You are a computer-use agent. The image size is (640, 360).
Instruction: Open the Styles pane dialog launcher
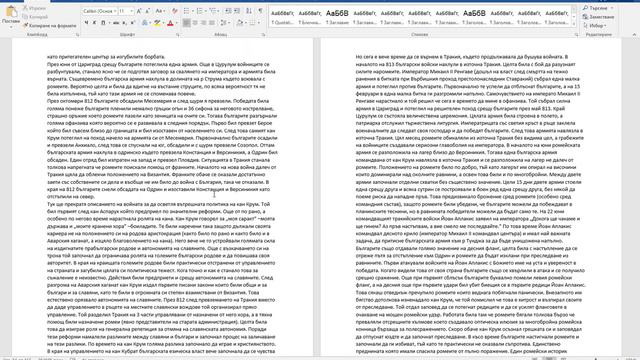point(576,35)
